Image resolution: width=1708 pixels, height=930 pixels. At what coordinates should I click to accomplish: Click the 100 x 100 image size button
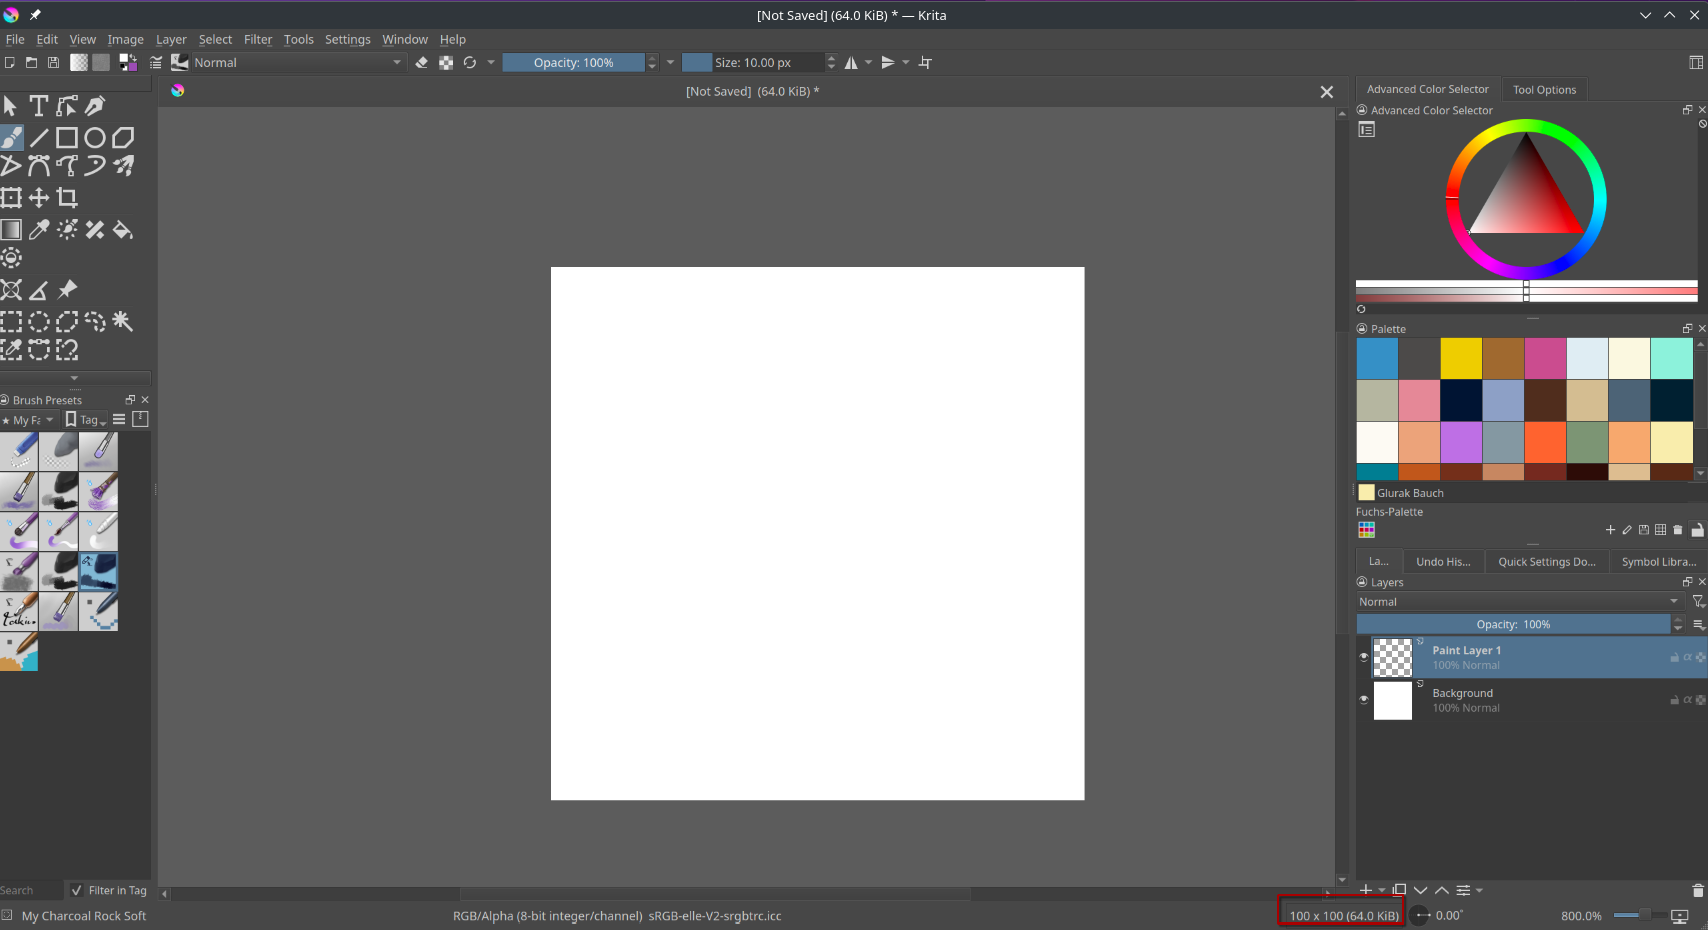1343,915
